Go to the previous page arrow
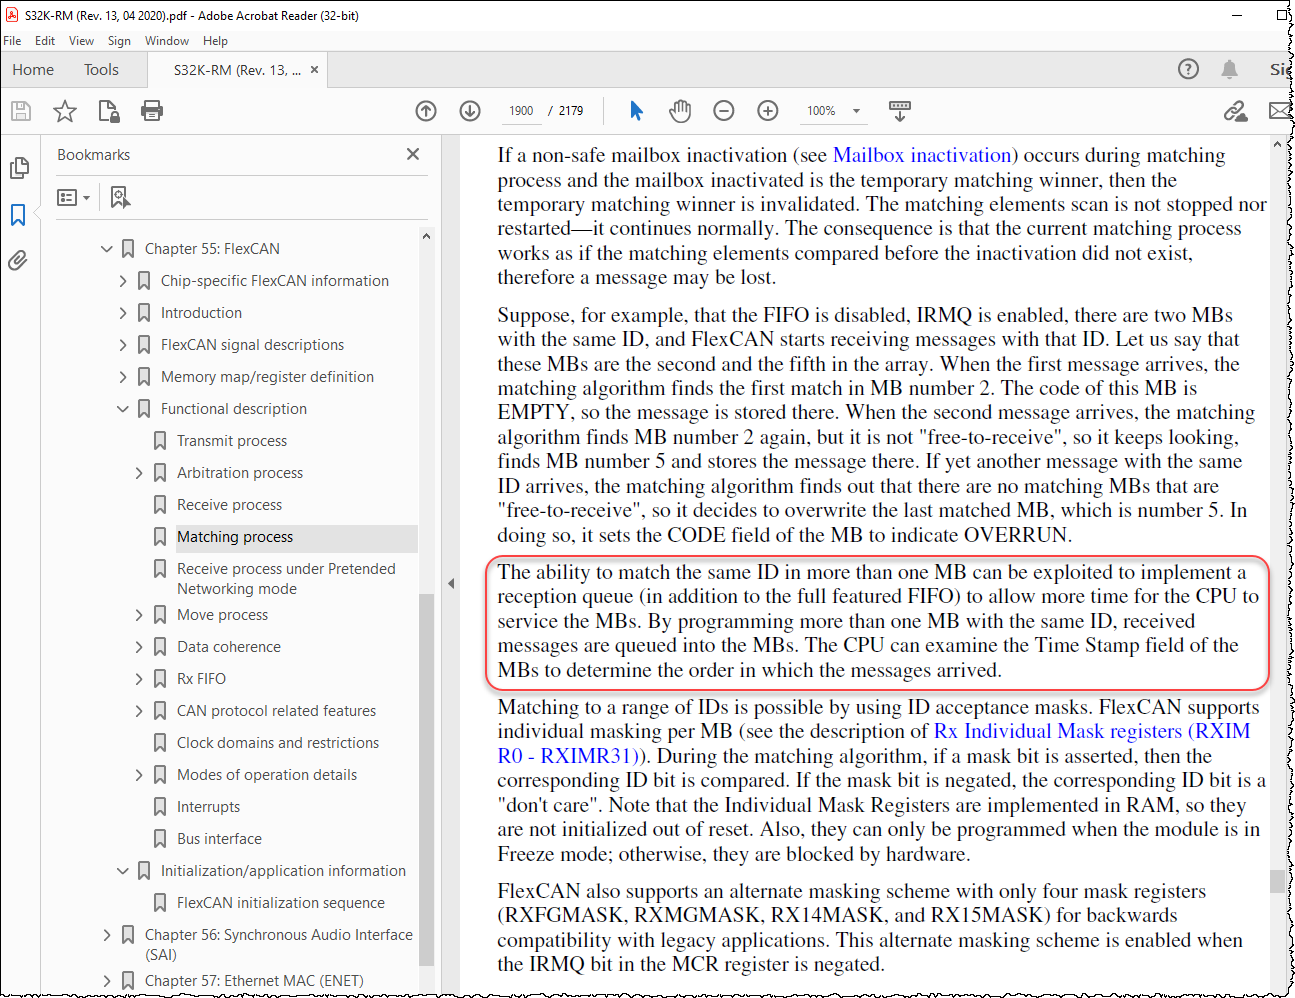 [425, 111]
